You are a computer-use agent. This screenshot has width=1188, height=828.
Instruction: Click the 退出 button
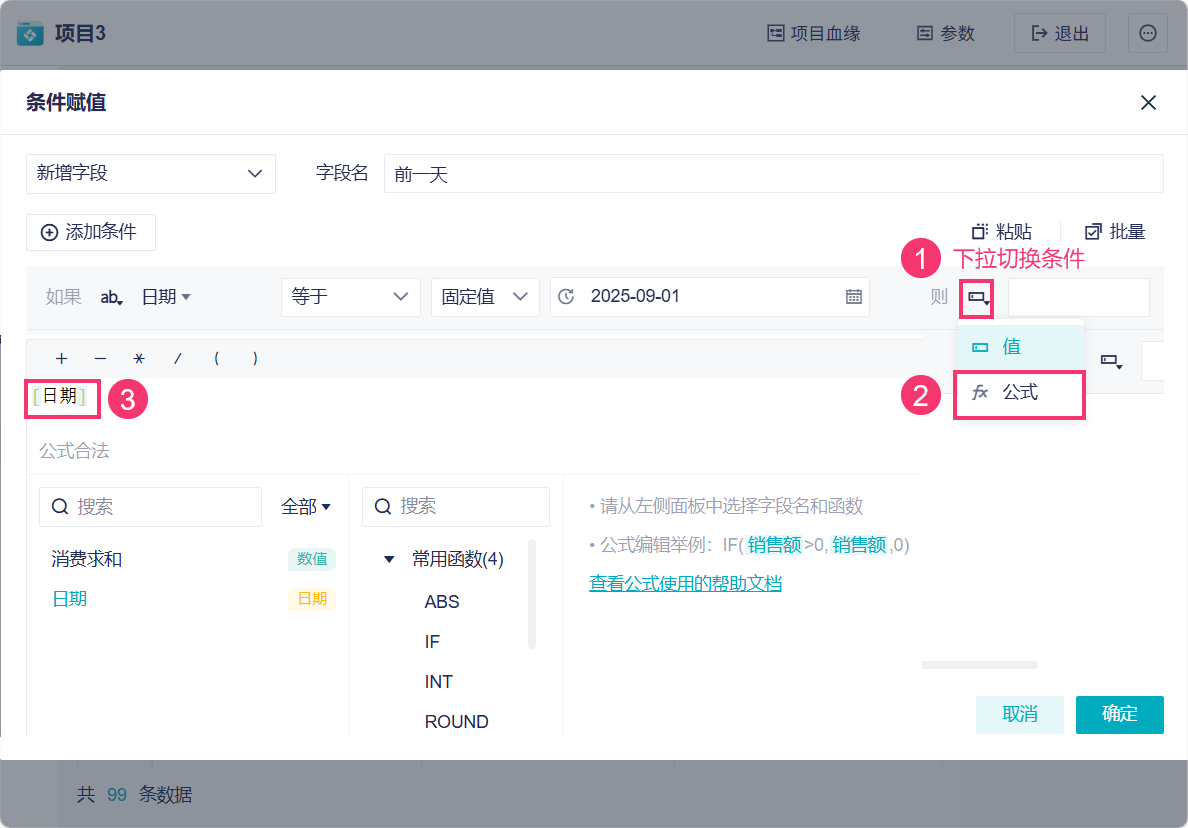[x=1060, y=33]
